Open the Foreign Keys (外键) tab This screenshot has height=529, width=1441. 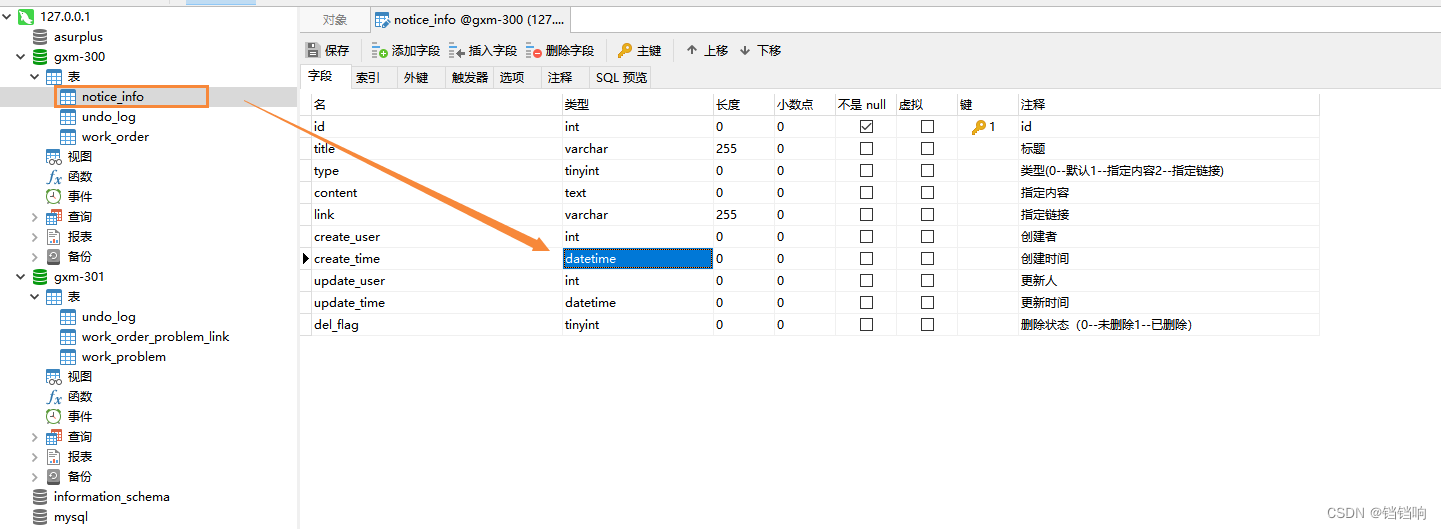pyautogui.click(x=416, y=77)
